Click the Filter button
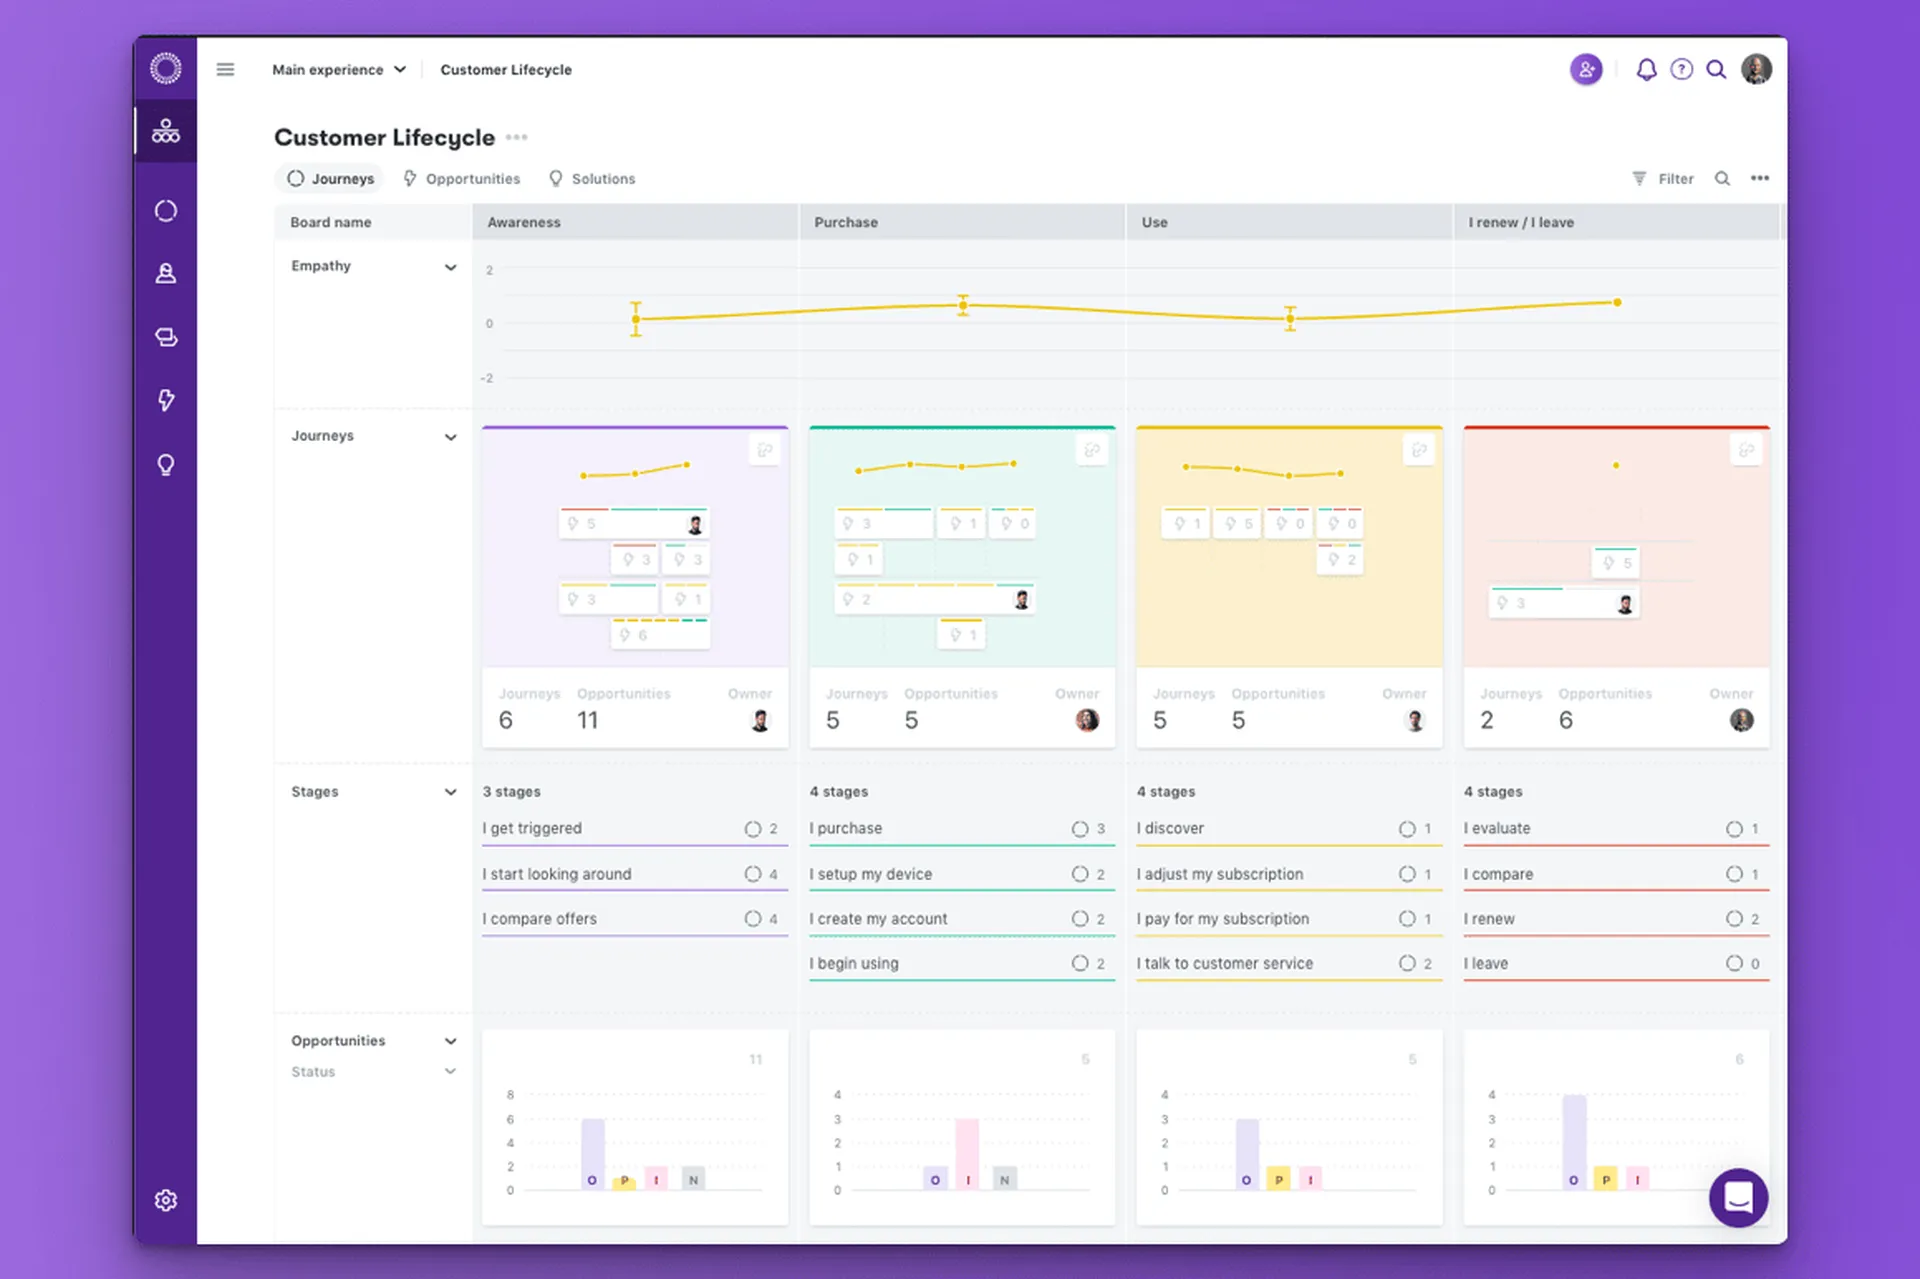The width and height of the screenshot is (1920, 1279). (1663, 178)
